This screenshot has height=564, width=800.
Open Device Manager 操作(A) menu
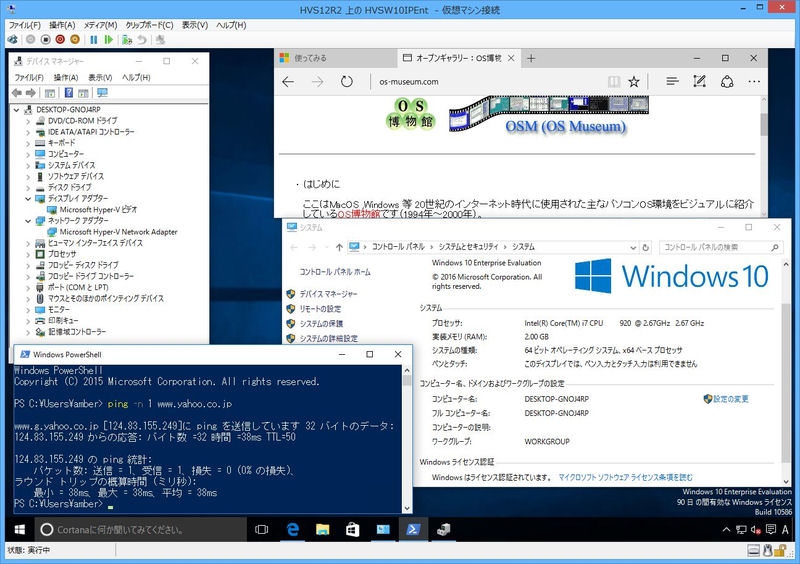coord(66,77)
